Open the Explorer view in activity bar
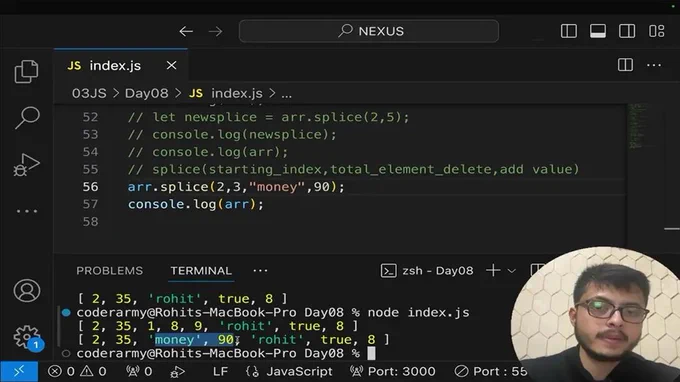This screenshot has width=680, height=382. pos(26,72)
